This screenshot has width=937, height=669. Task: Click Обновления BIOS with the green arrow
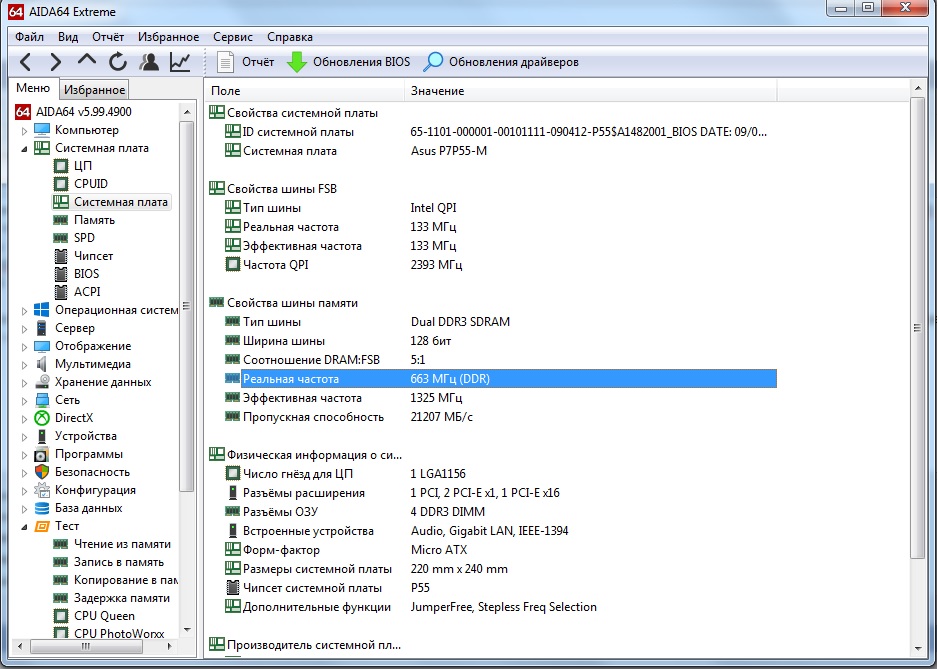[x=348, y=62]
